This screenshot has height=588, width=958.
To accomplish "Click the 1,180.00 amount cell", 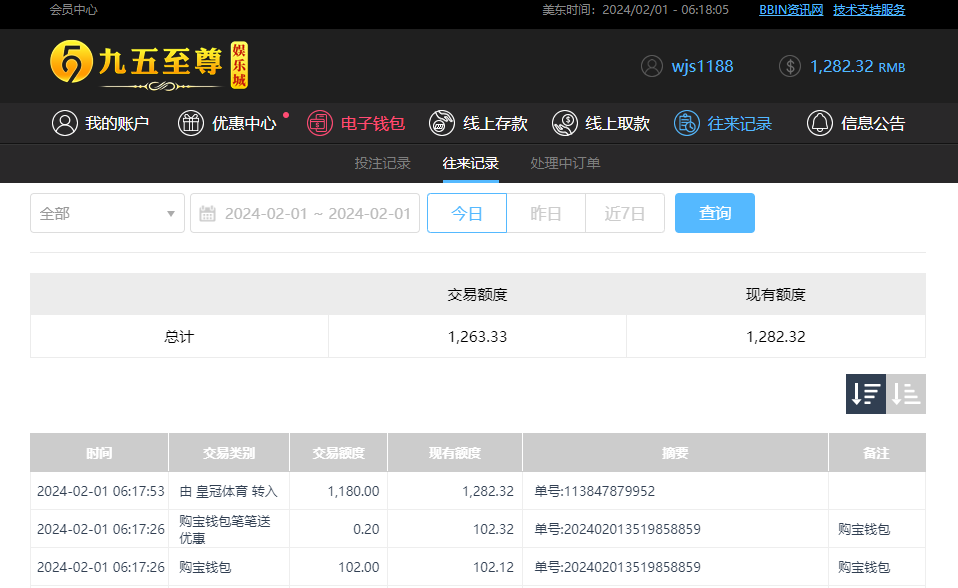I will pos(338,491).
